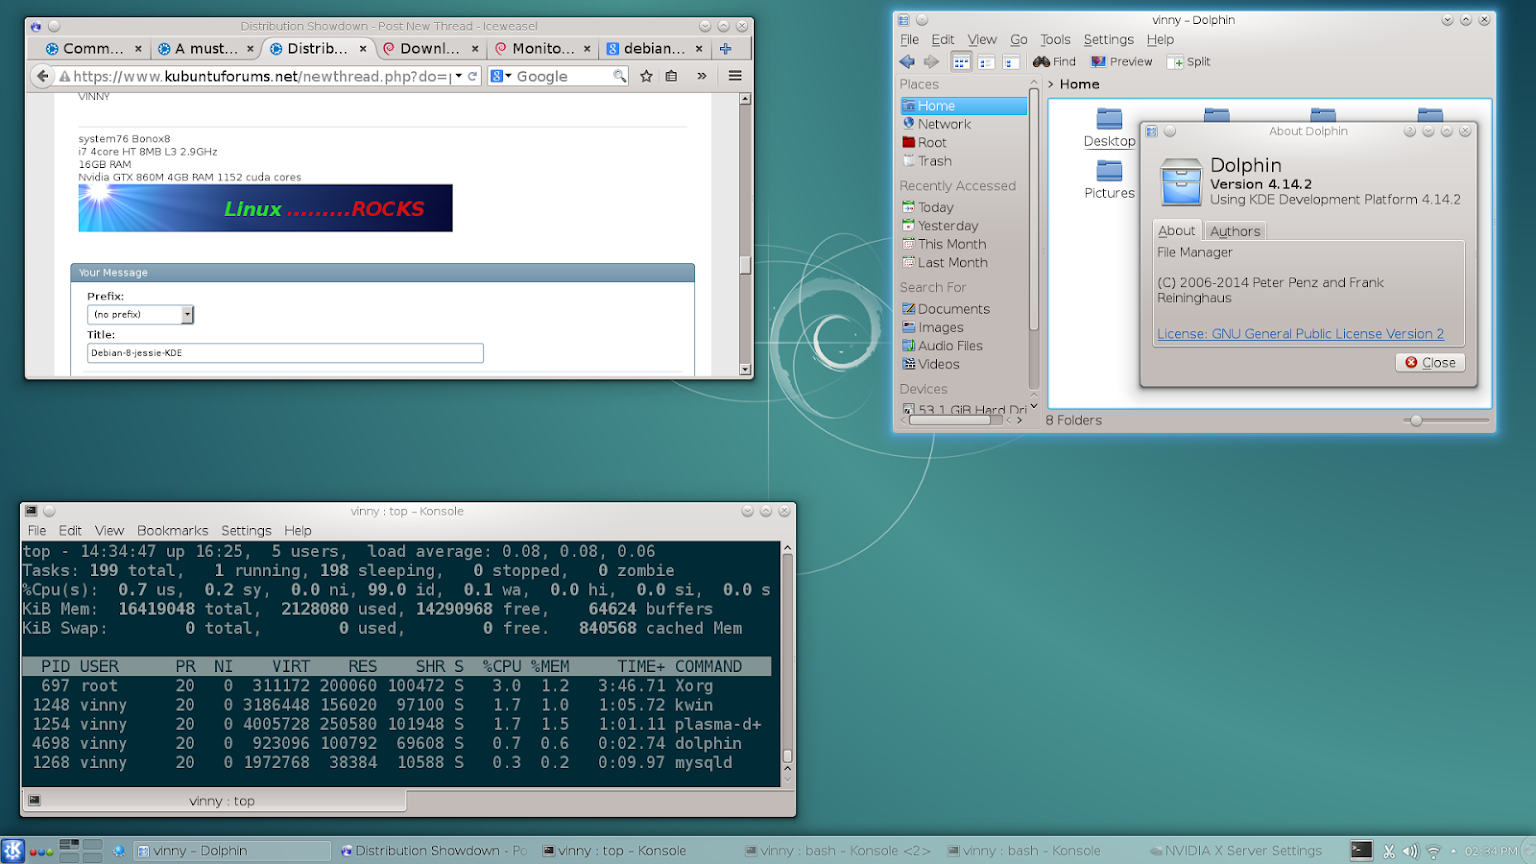Show files accessed Yesterday in Dolphin
This screenshot has width=1536, height=864.
tap(963, 226)
